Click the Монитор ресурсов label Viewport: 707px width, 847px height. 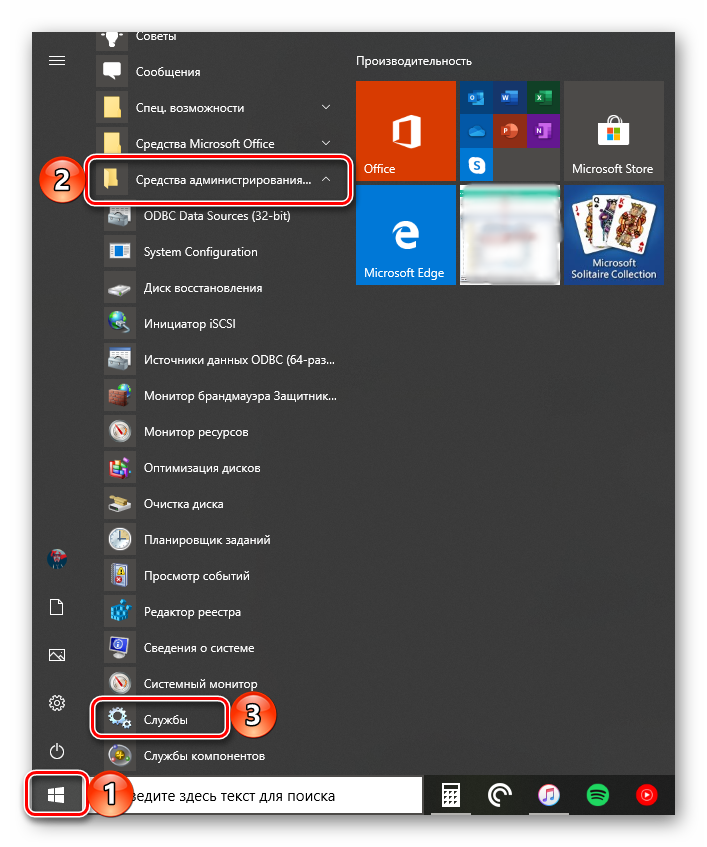(x=196, y=432)
